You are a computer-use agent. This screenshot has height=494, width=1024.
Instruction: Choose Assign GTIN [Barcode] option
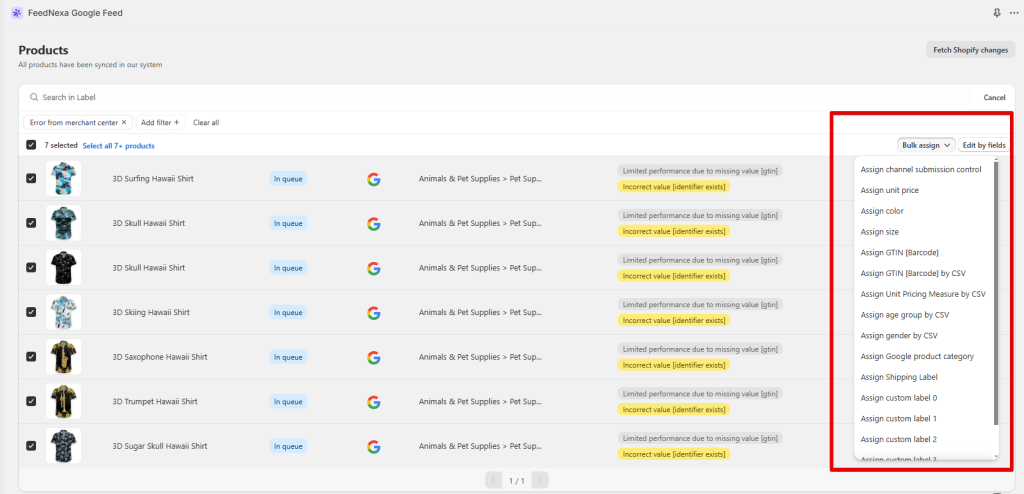(899, 252)
